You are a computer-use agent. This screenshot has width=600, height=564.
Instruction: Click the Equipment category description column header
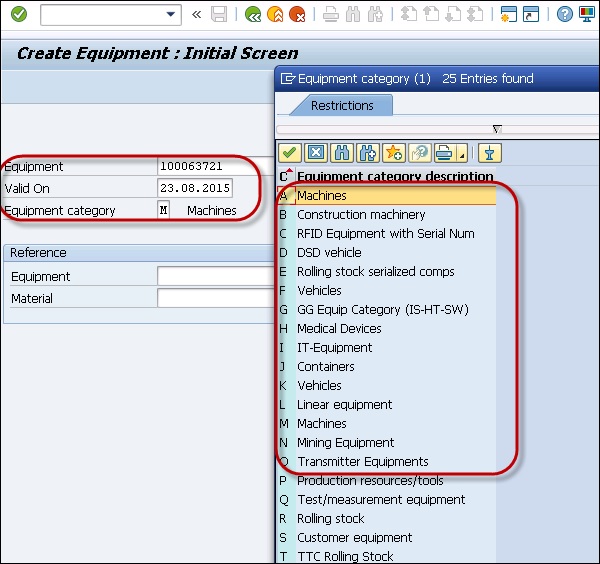(x=395, y=177)
